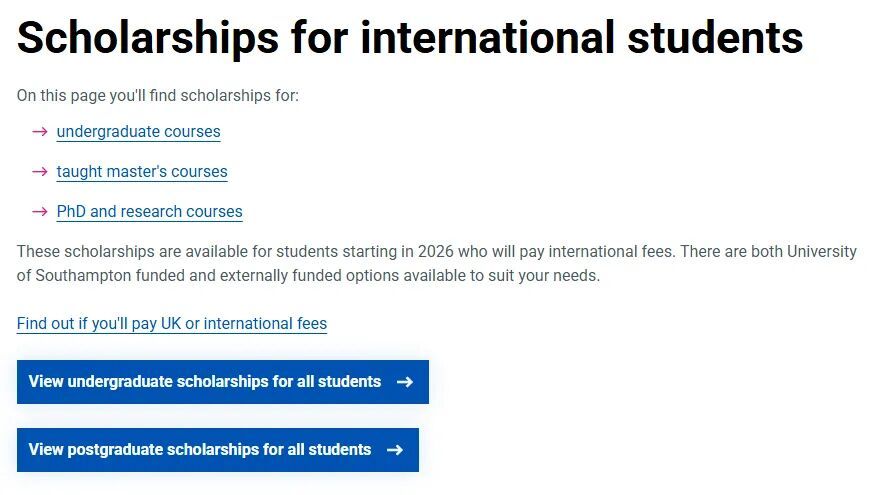This screenshot has height=495, width=875.
Task: Click the 'On this page you'll find scholarships for' text
Action: [158, 96]
